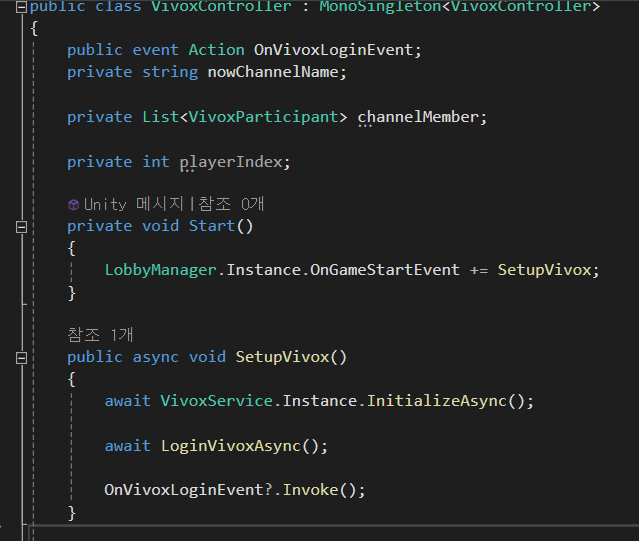
Task: Click the Action type keyword
Action: [x=216, y=50]
